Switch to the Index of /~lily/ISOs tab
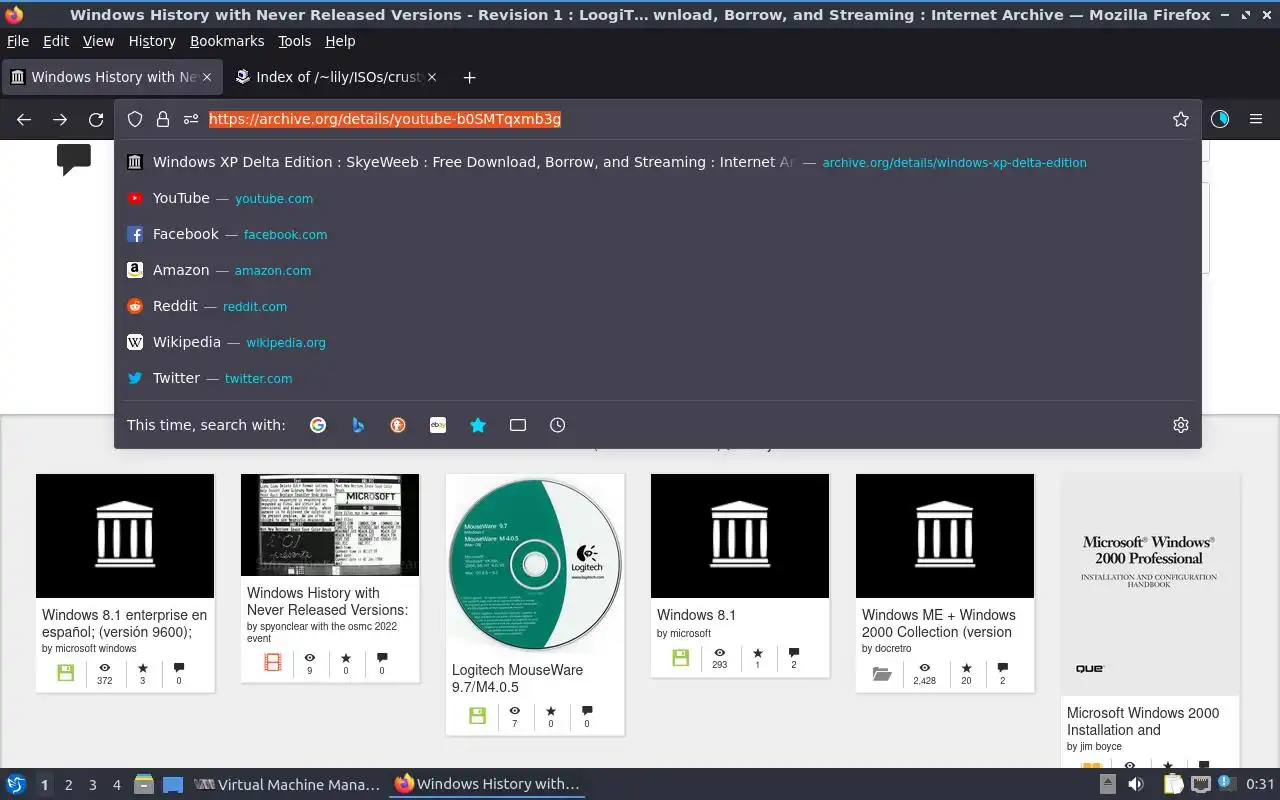This screenshot has width=1280, height=800. pos(336,77)
